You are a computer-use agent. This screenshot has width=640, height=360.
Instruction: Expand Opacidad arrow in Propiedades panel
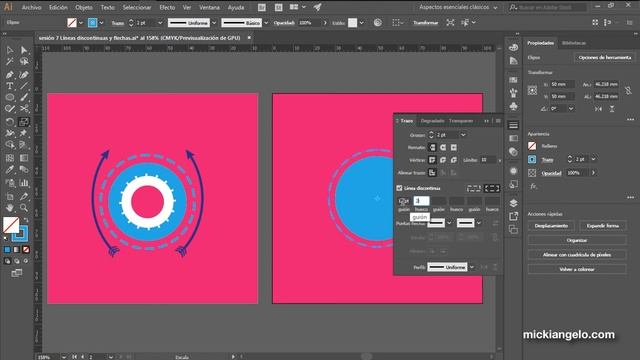pos(593,173)
